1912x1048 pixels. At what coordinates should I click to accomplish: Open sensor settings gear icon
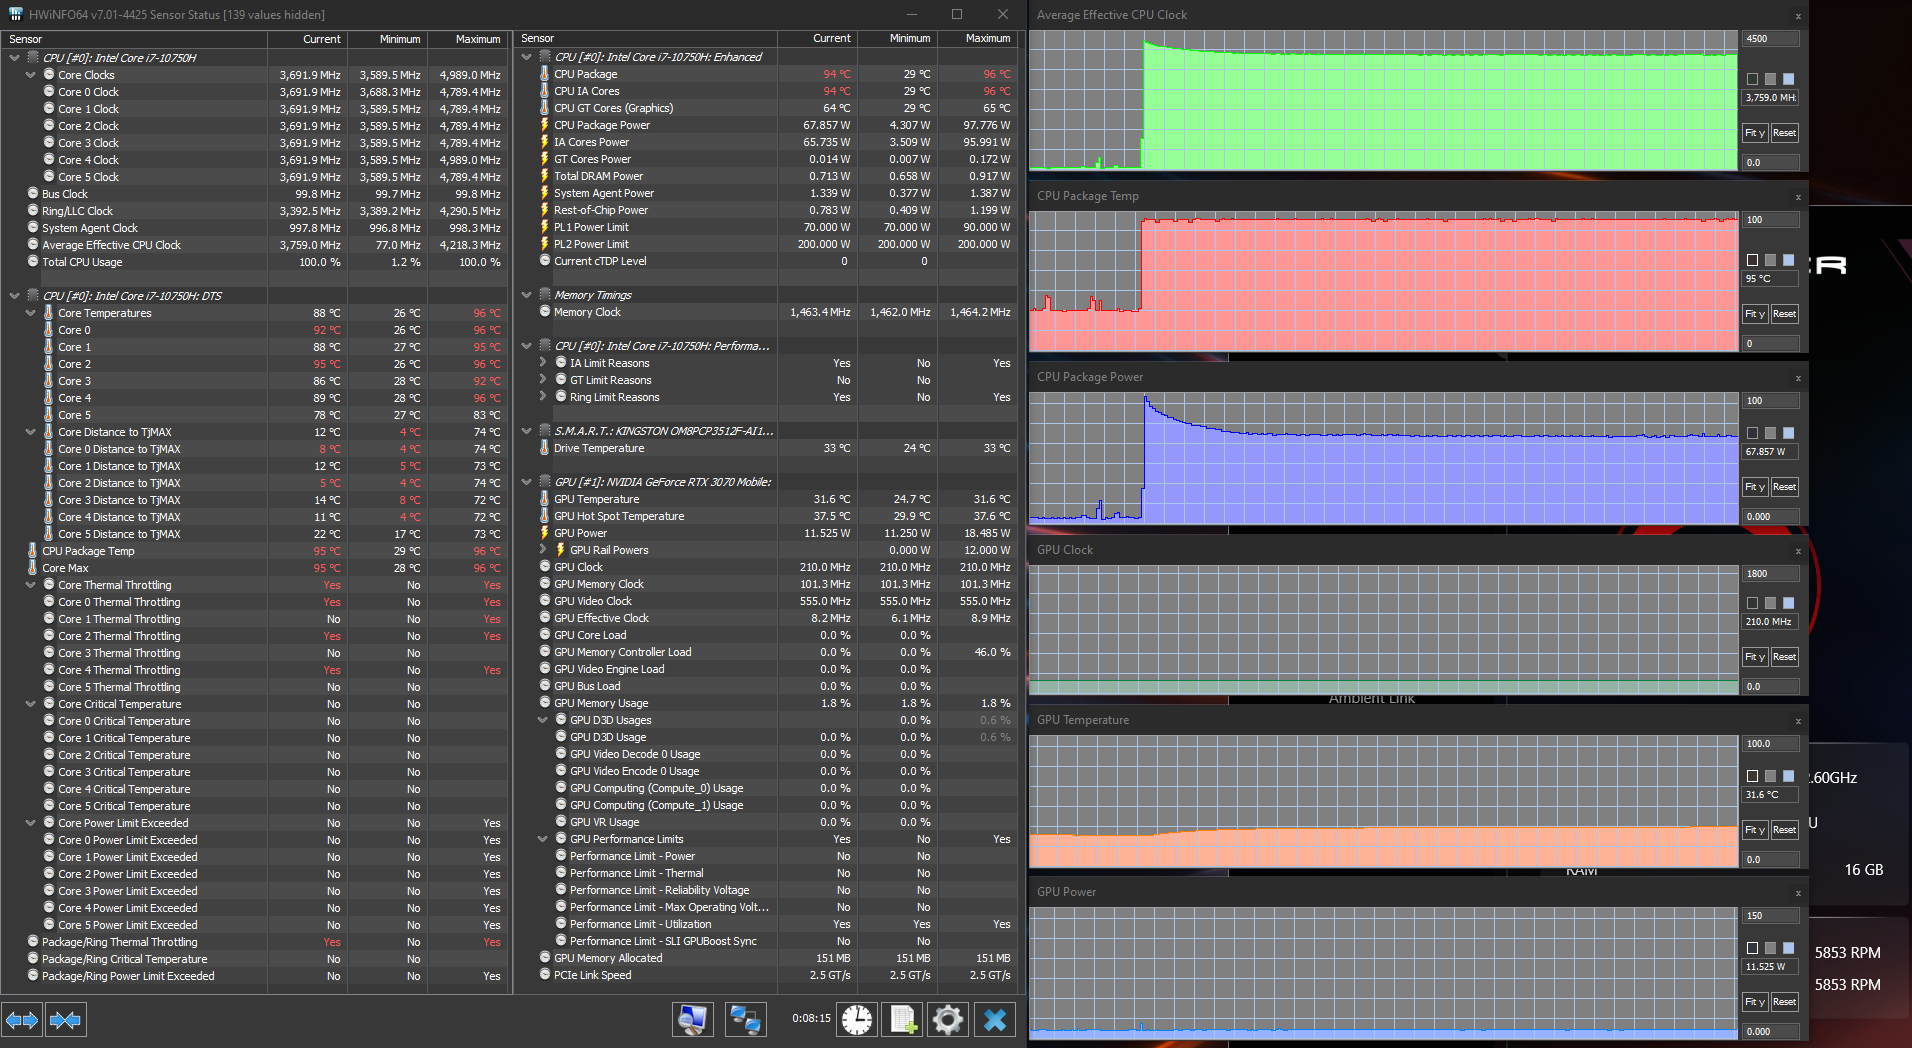coord(948,1019)
